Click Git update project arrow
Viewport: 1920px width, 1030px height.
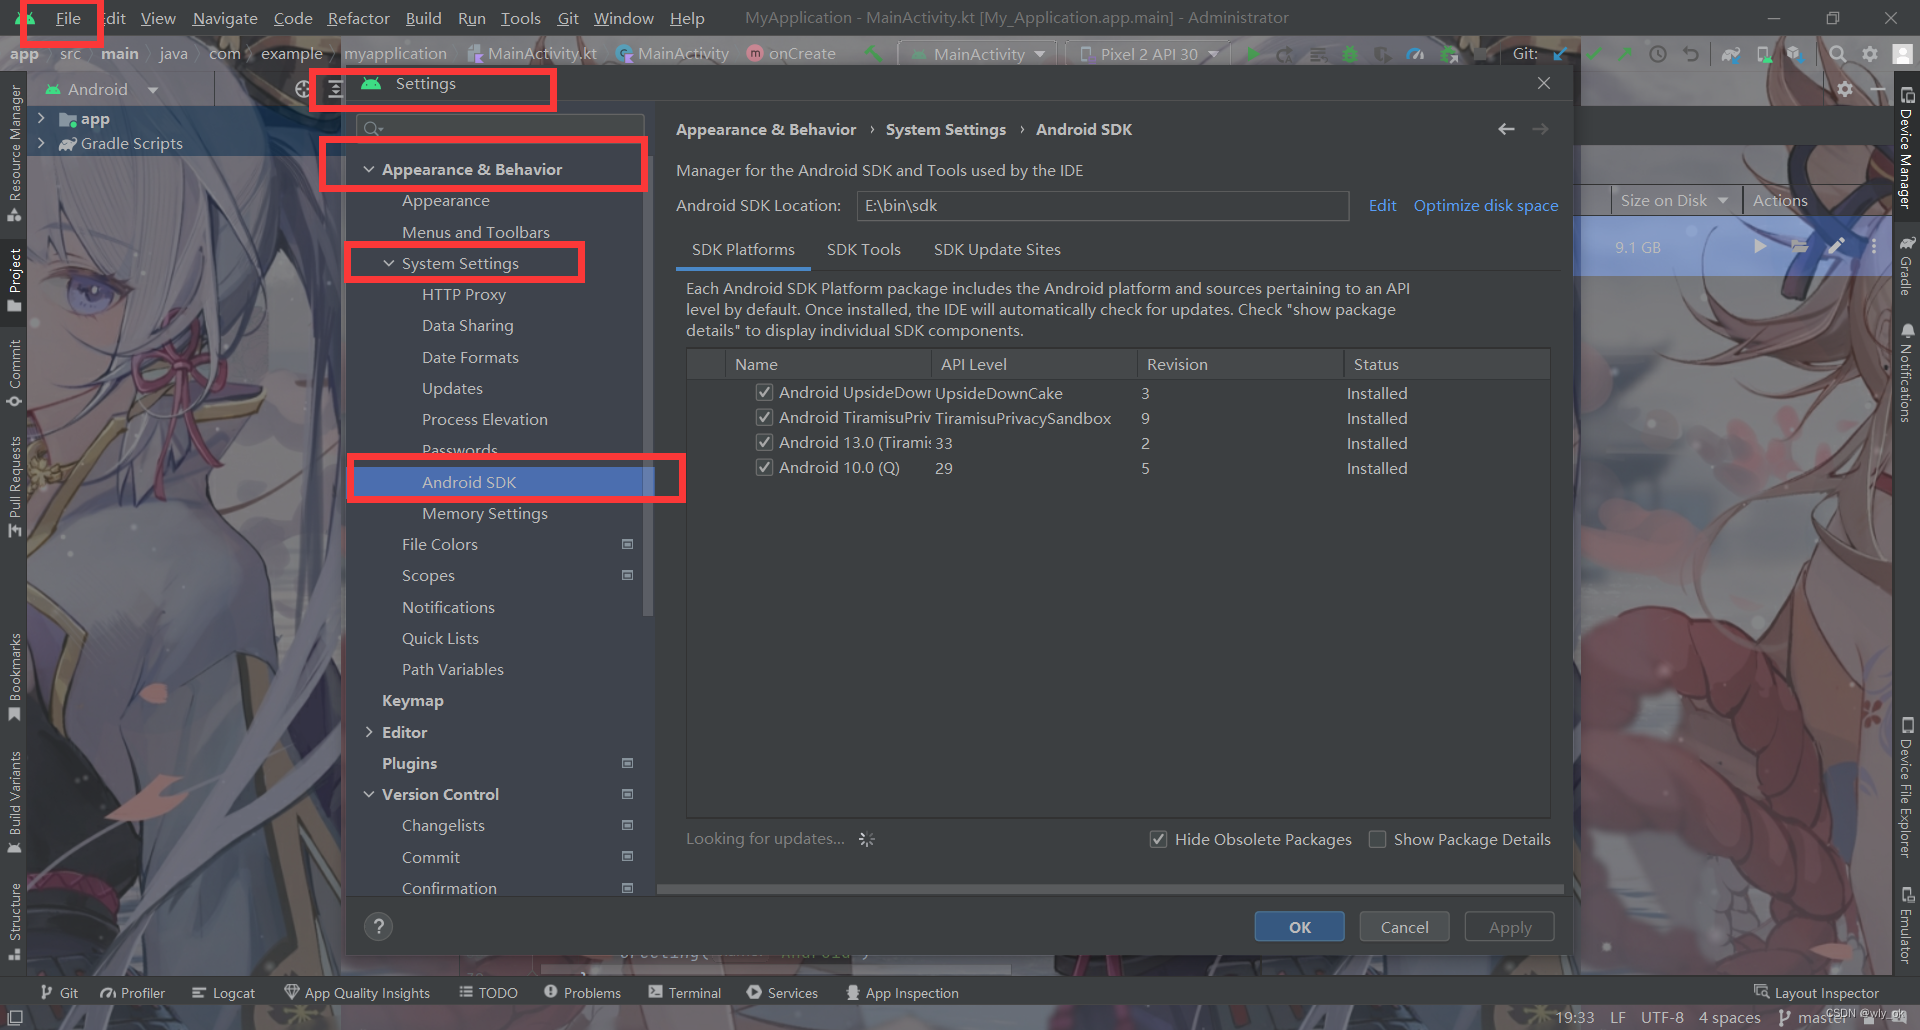point(1561,54)
